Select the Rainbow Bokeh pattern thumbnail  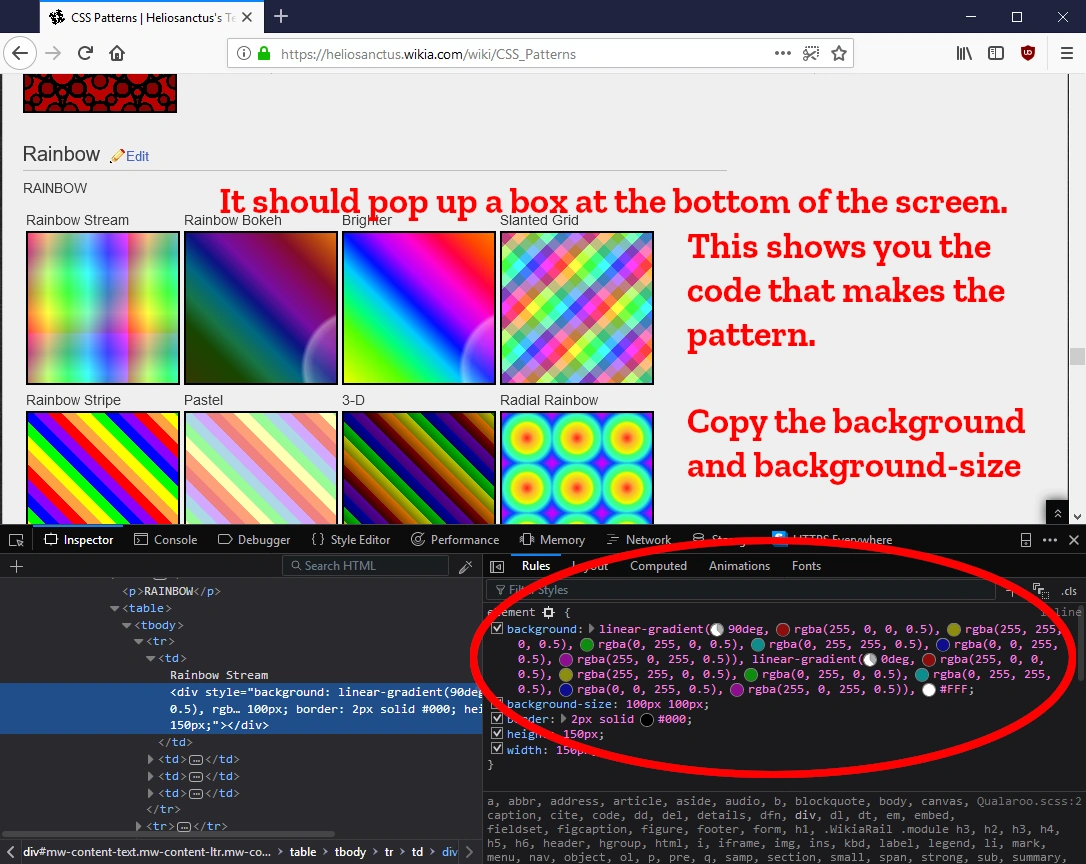point(260,308)
